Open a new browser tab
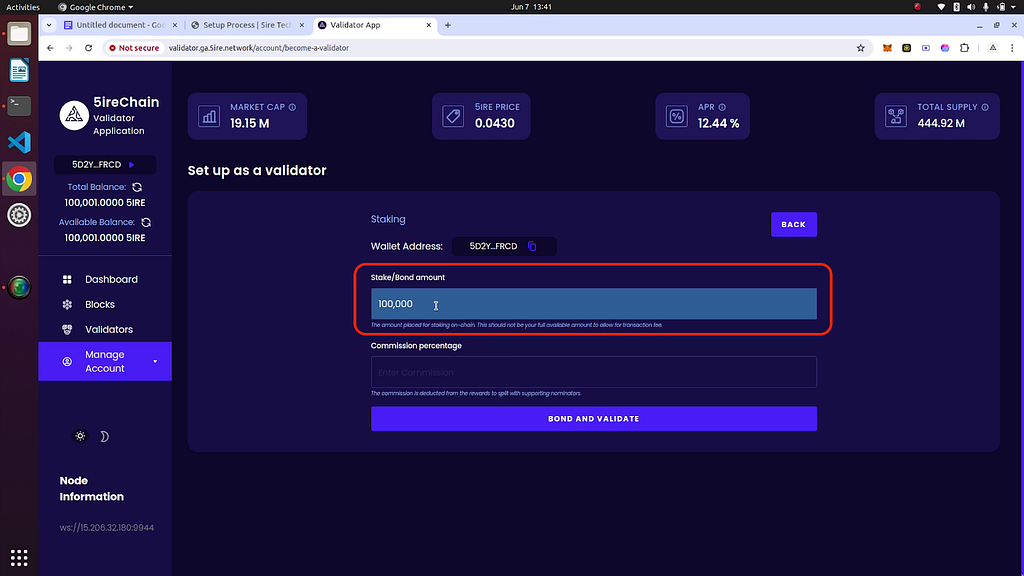Viewport: 1024px width, 576px height. [x=448, y=25]
